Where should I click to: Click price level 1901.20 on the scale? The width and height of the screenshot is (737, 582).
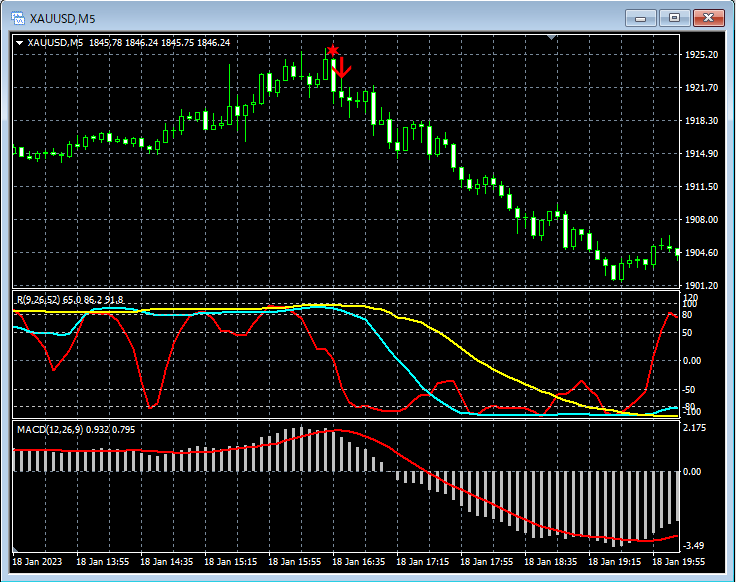click(701, 285)
